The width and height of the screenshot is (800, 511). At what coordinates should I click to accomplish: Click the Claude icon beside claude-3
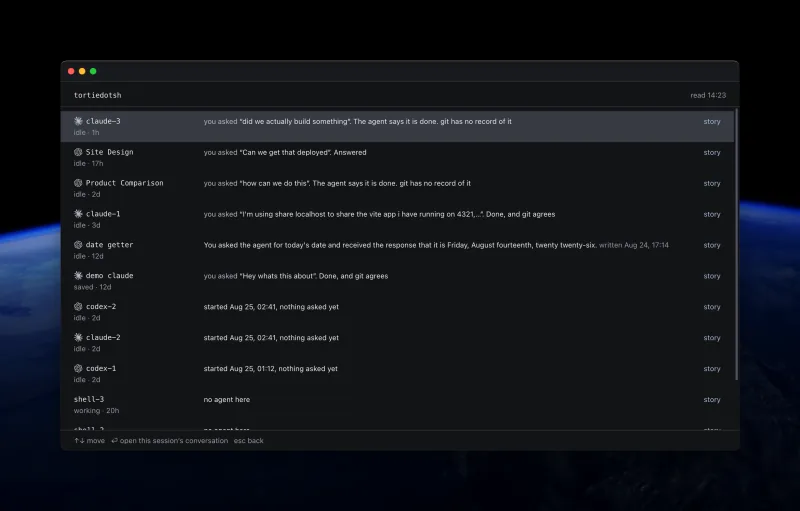(x=78, y=121)
